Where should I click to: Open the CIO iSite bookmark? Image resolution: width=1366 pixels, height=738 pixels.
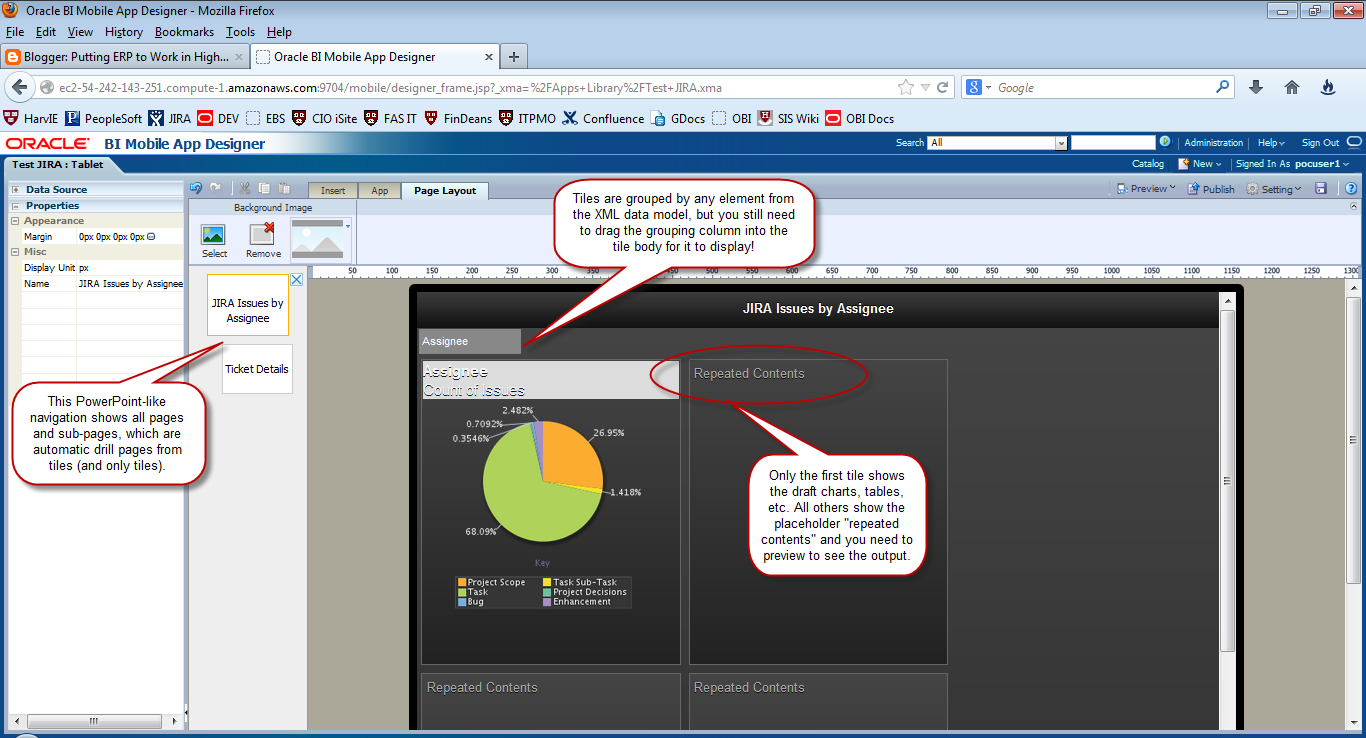324,118
